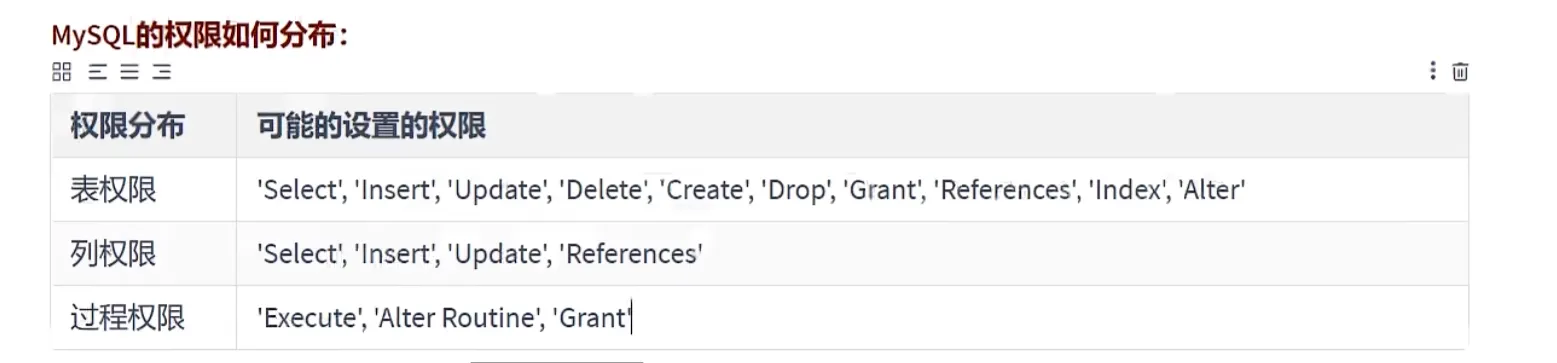1557x363 pixels.
Task: Click 'Alter' at end of 表权限 row
Action: coord(1213,190)
